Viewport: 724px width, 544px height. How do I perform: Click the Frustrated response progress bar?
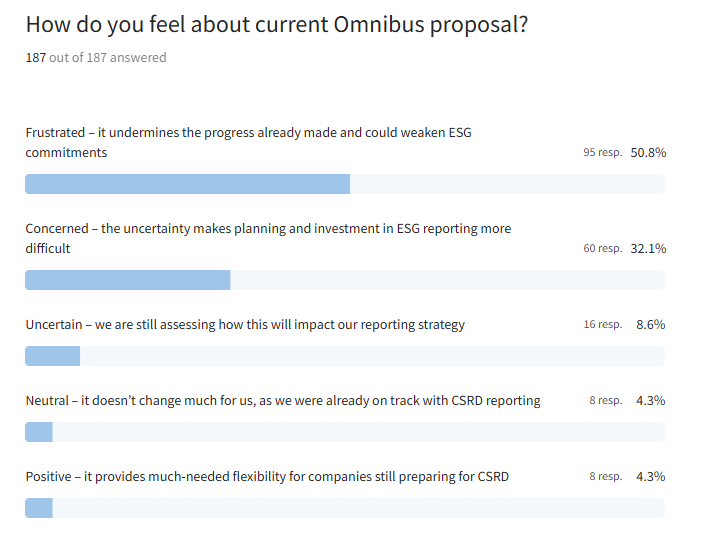pos(344,184)
